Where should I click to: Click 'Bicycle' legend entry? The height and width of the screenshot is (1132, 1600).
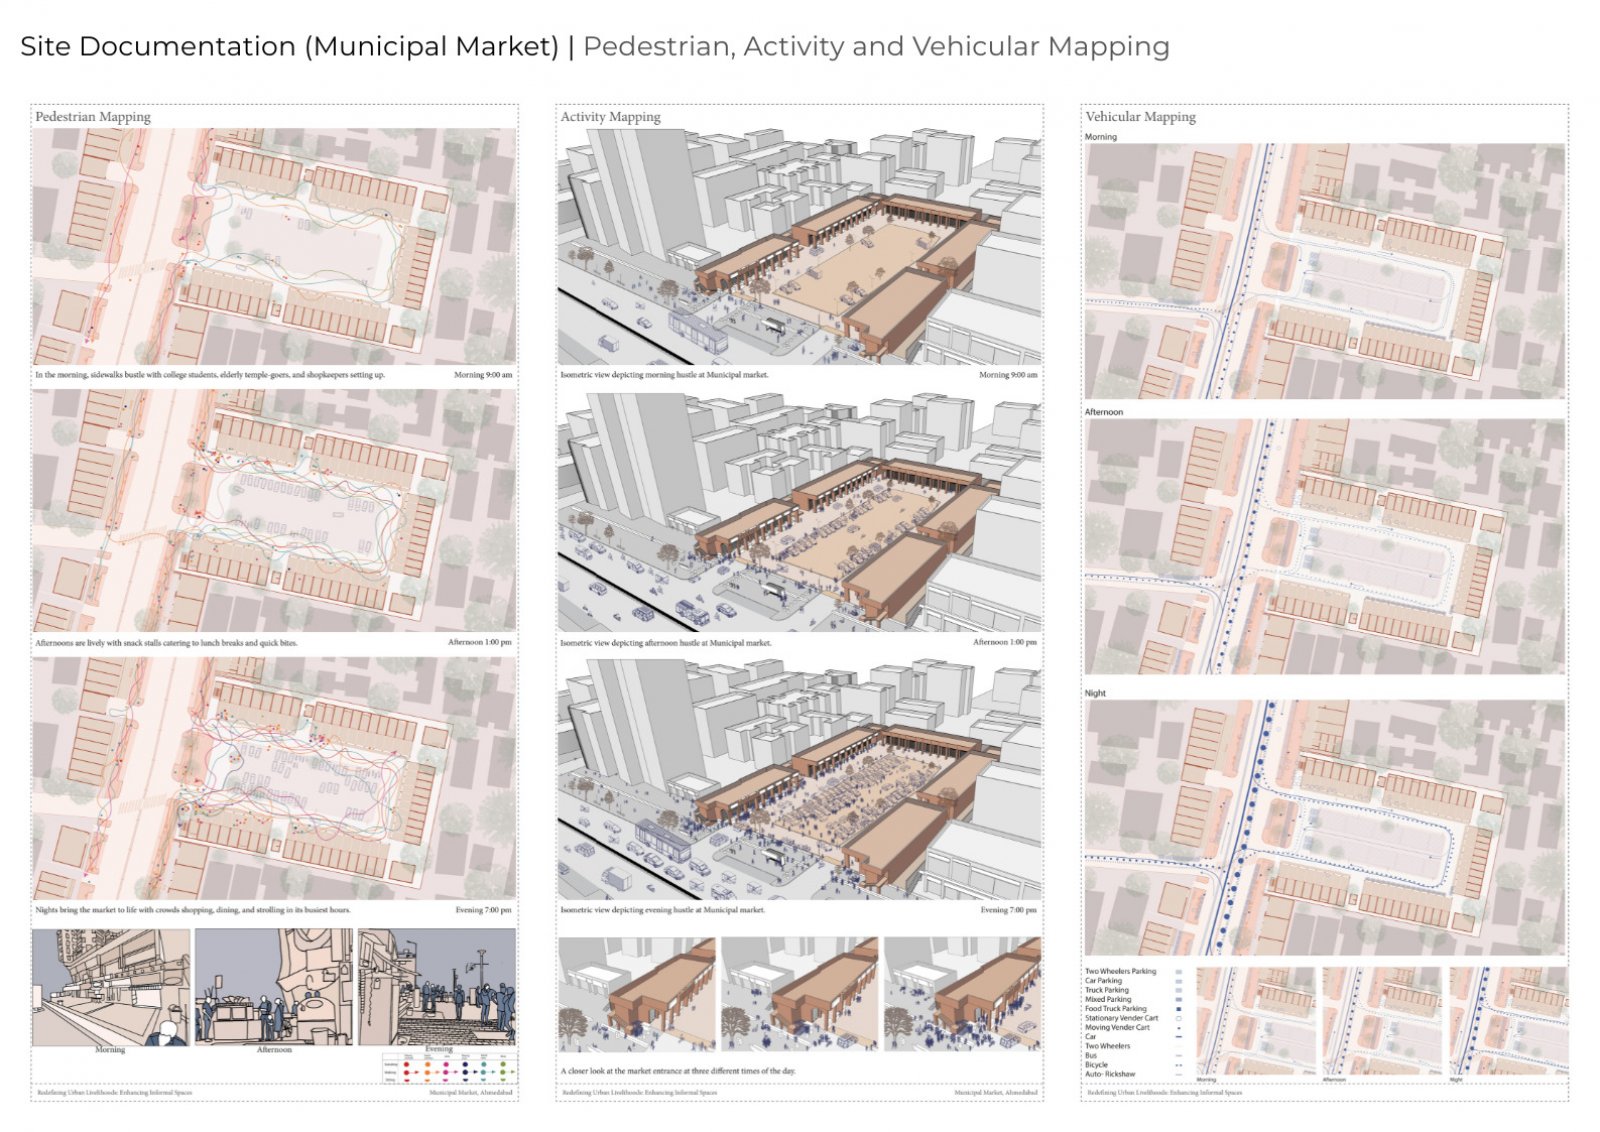click(1096, 1065)
